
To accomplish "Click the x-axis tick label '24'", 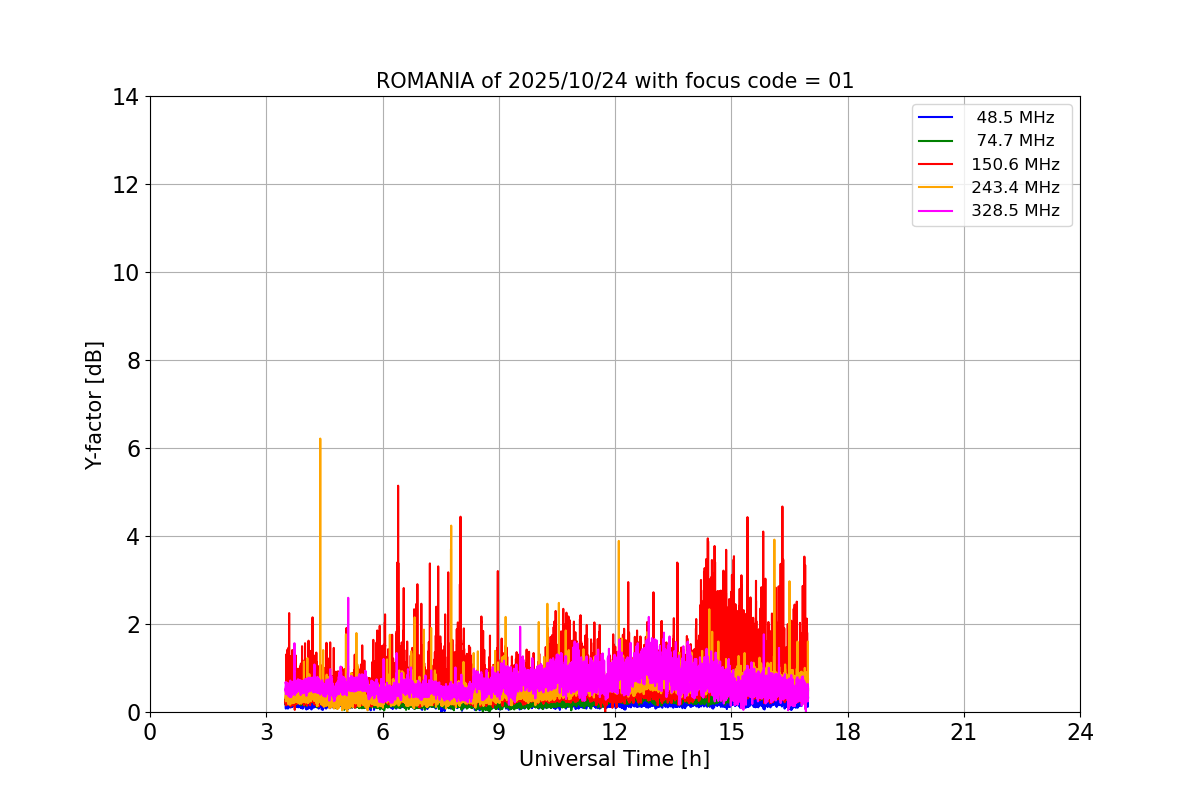I will 1080,732.
